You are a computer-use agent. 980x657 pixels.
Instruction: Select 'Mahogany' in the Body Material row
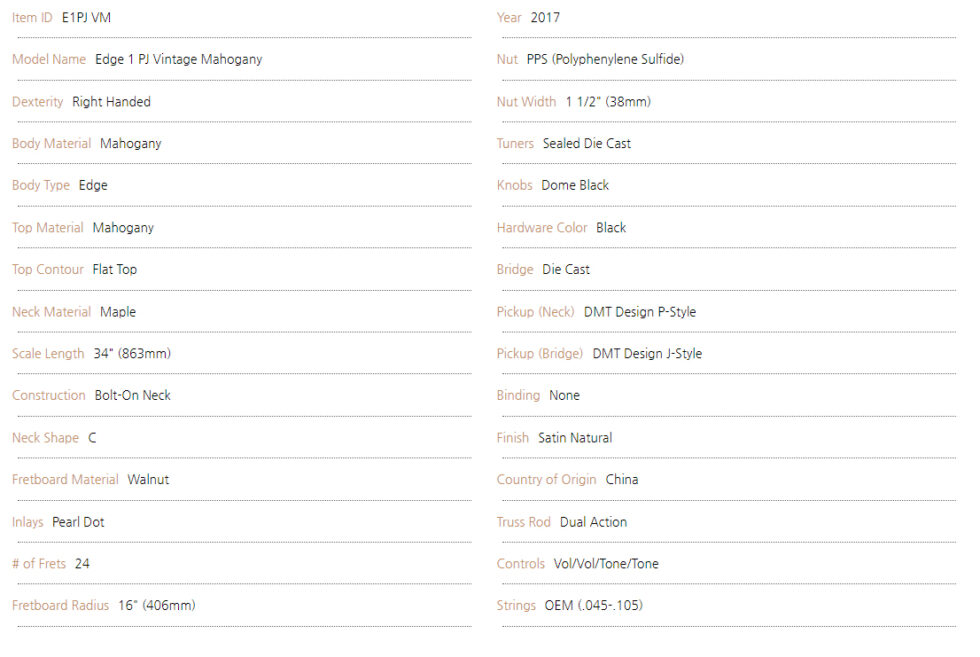(131, 144)
